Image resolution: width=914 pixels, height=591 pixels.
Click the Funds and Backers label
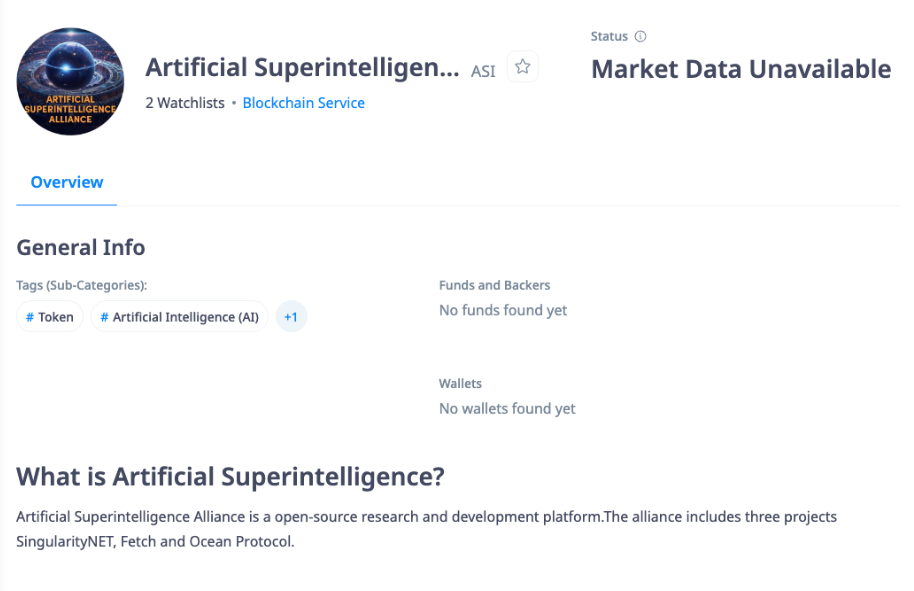pos(494,285)
